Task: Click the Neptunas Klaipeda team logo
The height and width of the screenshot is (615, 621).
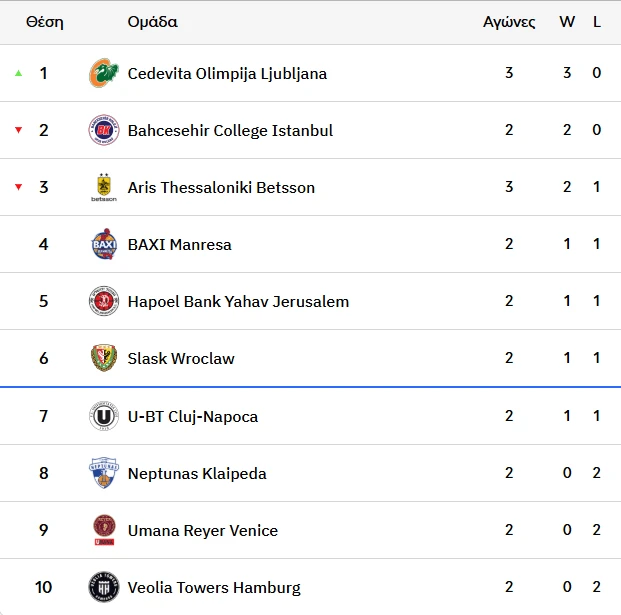Action: point(103,473)
